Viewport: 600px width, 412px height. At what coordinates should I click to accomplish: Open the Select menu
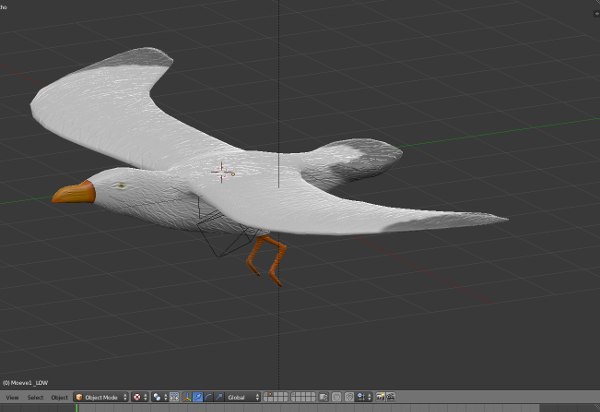click(35, 397)
